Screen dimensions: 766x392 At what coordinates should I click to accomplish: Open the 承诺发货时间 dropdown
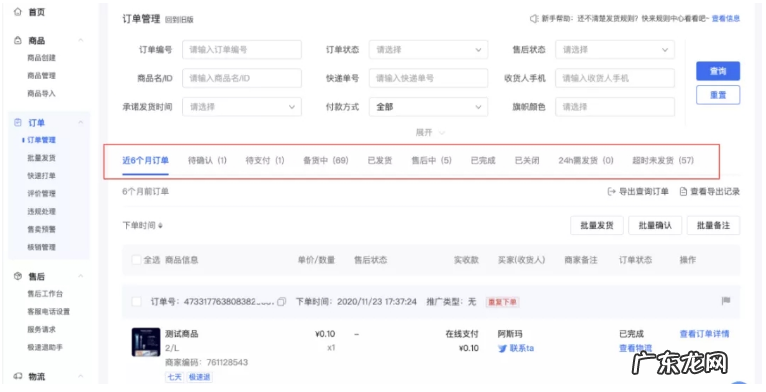click(x=242, y=107)
